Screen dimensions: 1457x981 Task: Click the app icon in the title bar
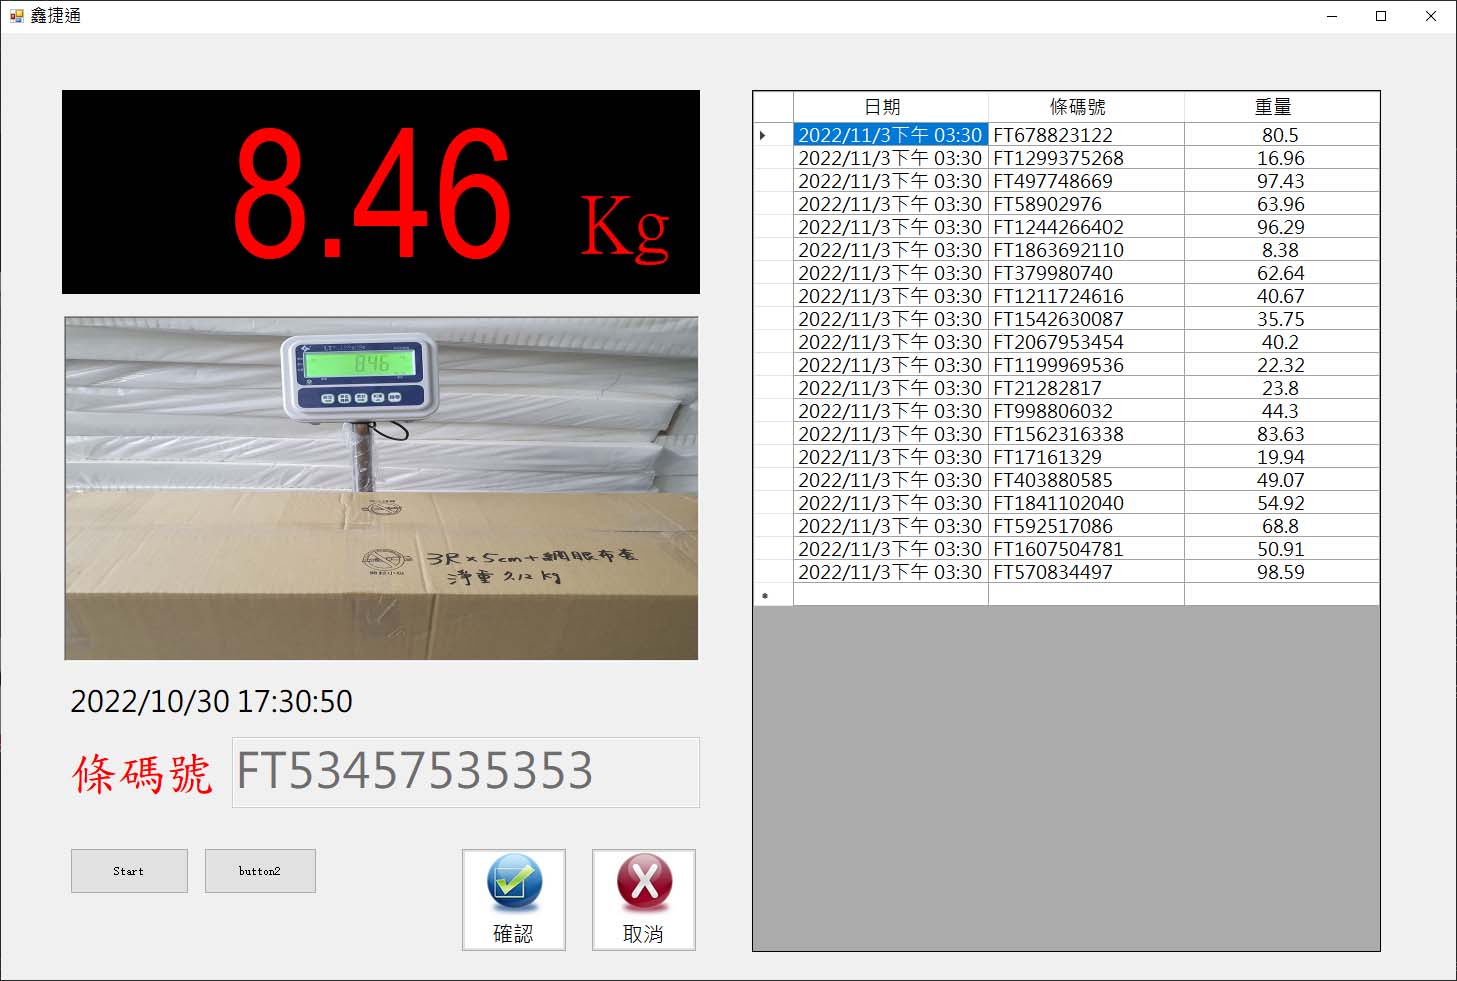tap(16, 16)
